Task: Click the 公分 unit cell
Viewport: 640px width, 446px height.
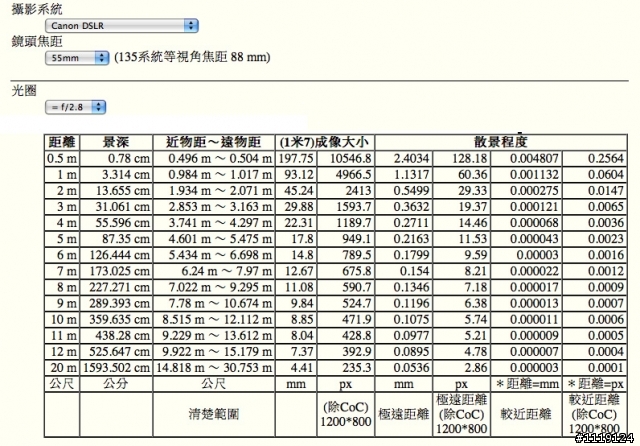Action: click(x=116, y=384)
